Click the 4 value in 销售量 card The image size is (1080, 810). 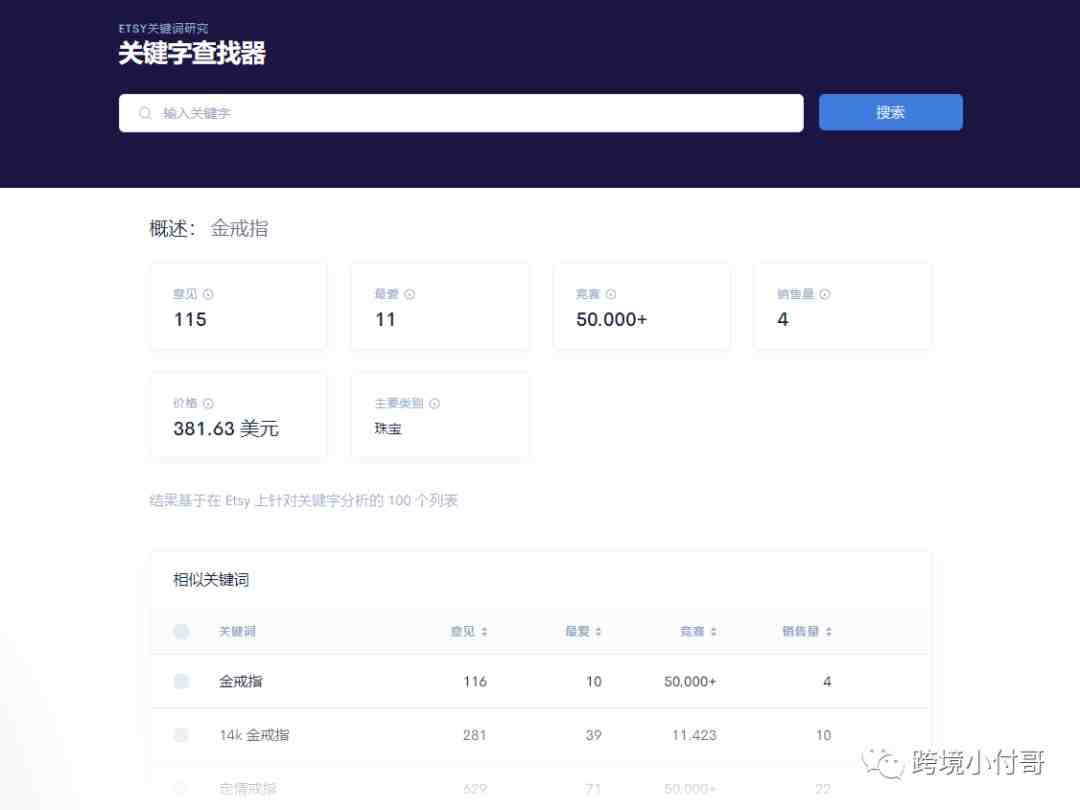pyautogui.click(x=783, y=320)
